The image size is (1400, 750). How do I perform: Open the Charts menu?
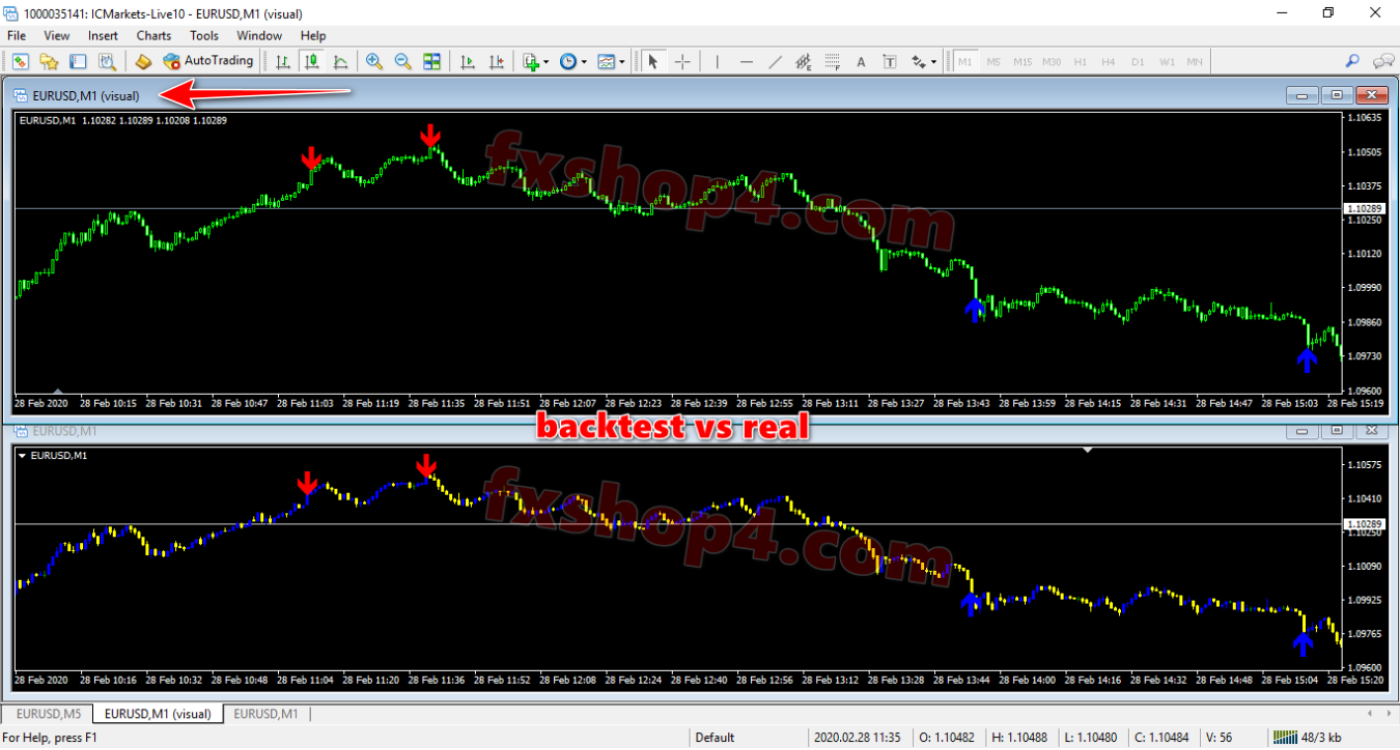coord(154,35)
